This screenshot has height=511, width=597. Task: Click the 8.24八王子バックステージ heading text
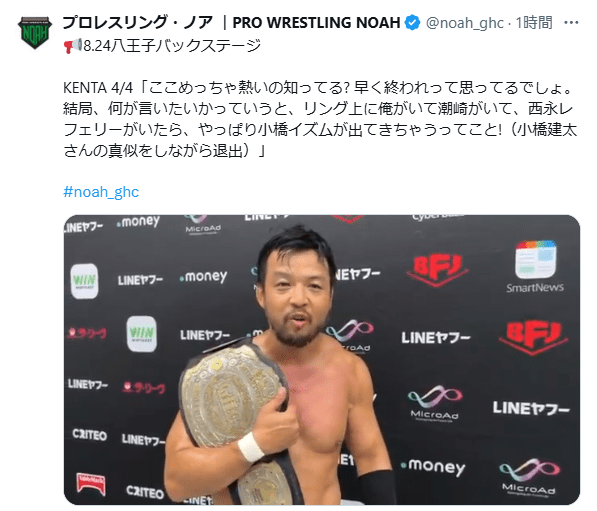[172, 46]
